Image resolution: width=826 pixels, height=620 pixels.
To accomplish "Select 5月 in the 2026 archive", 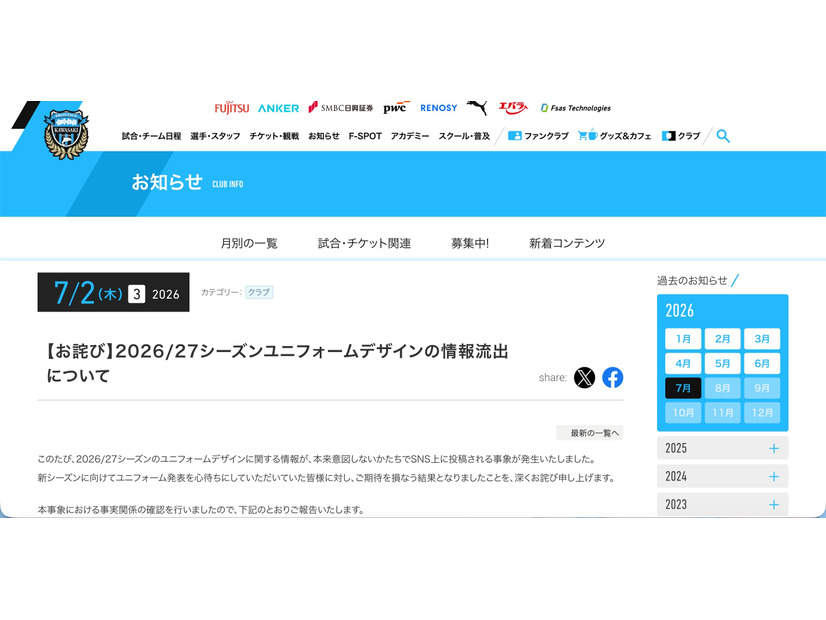I will tap(723, 363).
